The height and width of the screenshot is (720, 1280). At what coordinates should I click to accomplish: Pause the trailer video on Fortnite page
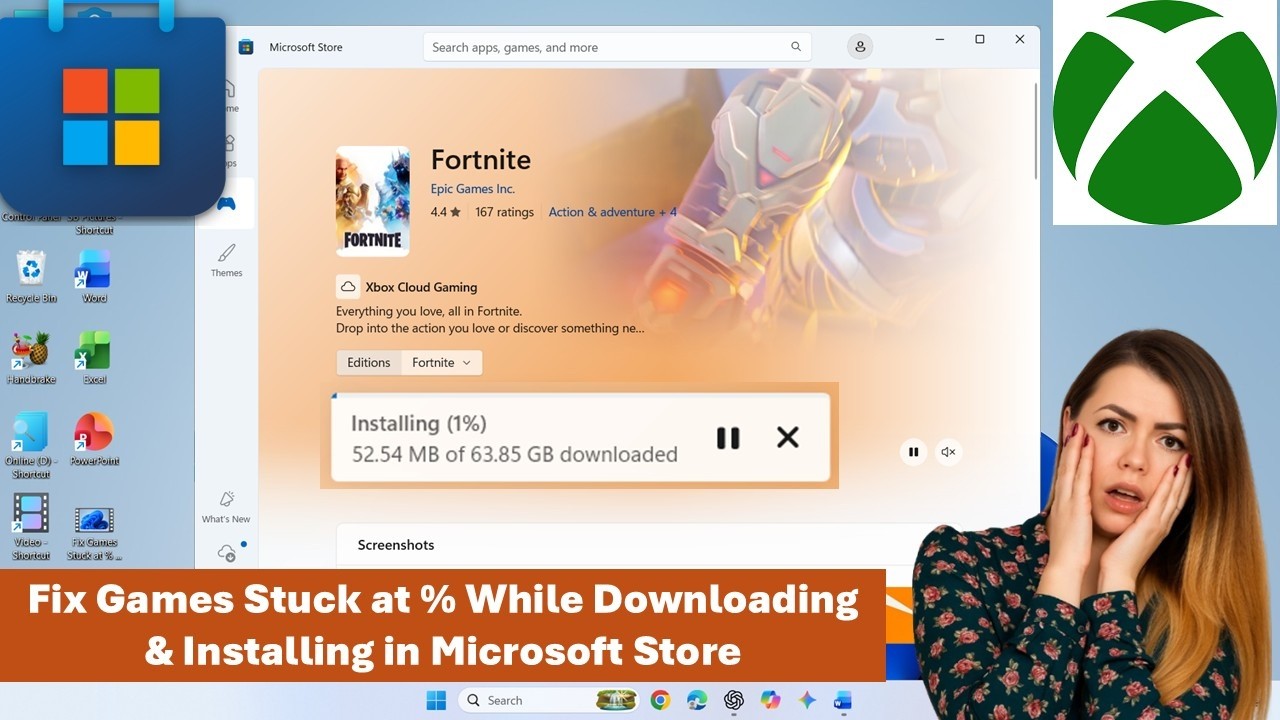pos(913,452)
